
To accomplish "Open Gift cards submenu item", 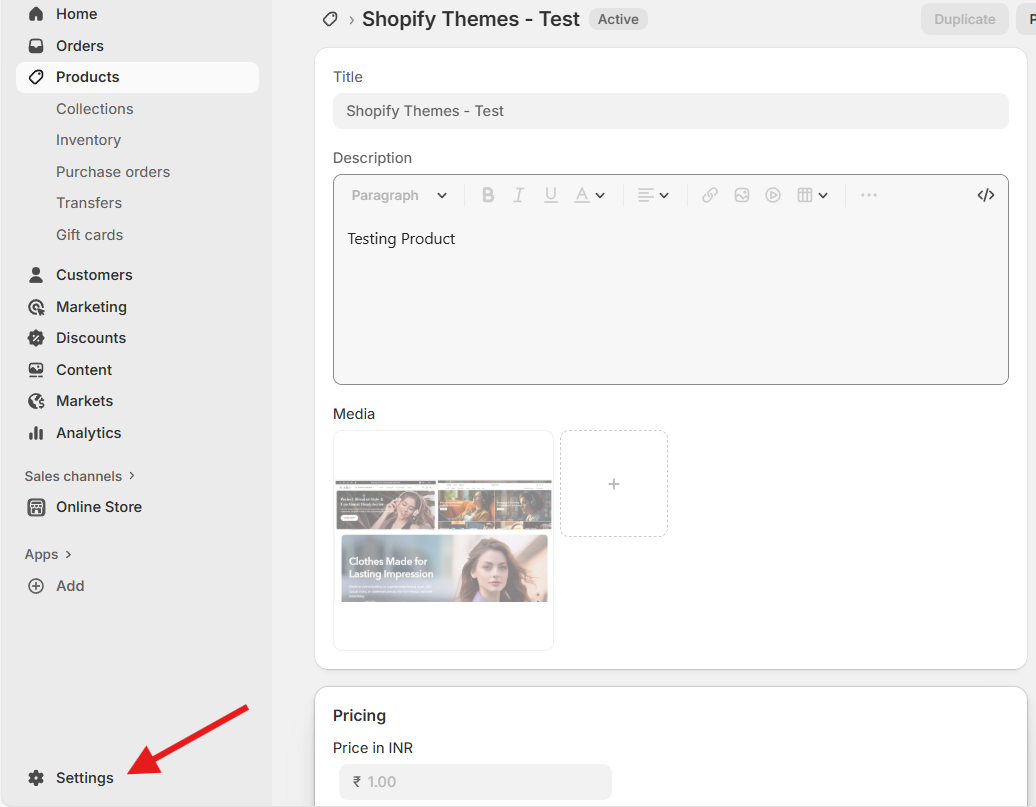I will point(90,235).
